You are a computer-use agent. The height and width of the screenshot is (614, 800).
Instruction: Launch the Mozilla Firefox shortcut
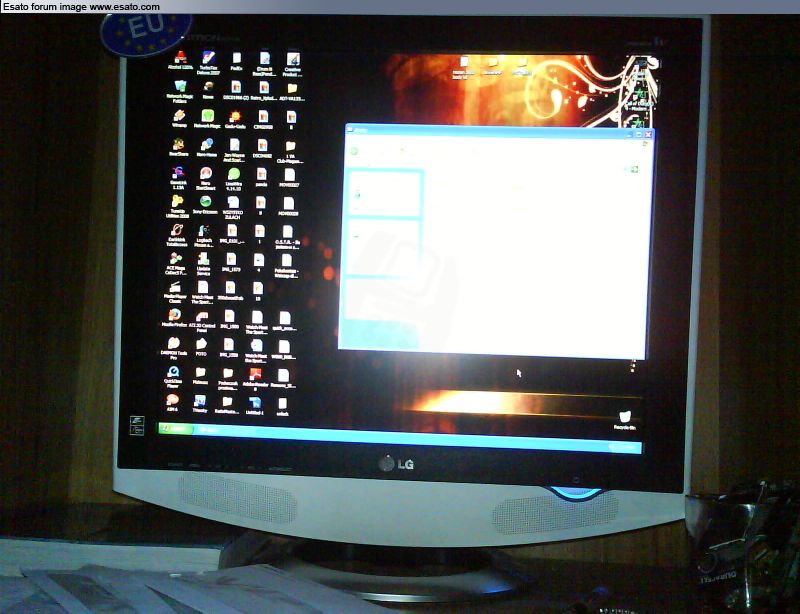pos(174,318)
